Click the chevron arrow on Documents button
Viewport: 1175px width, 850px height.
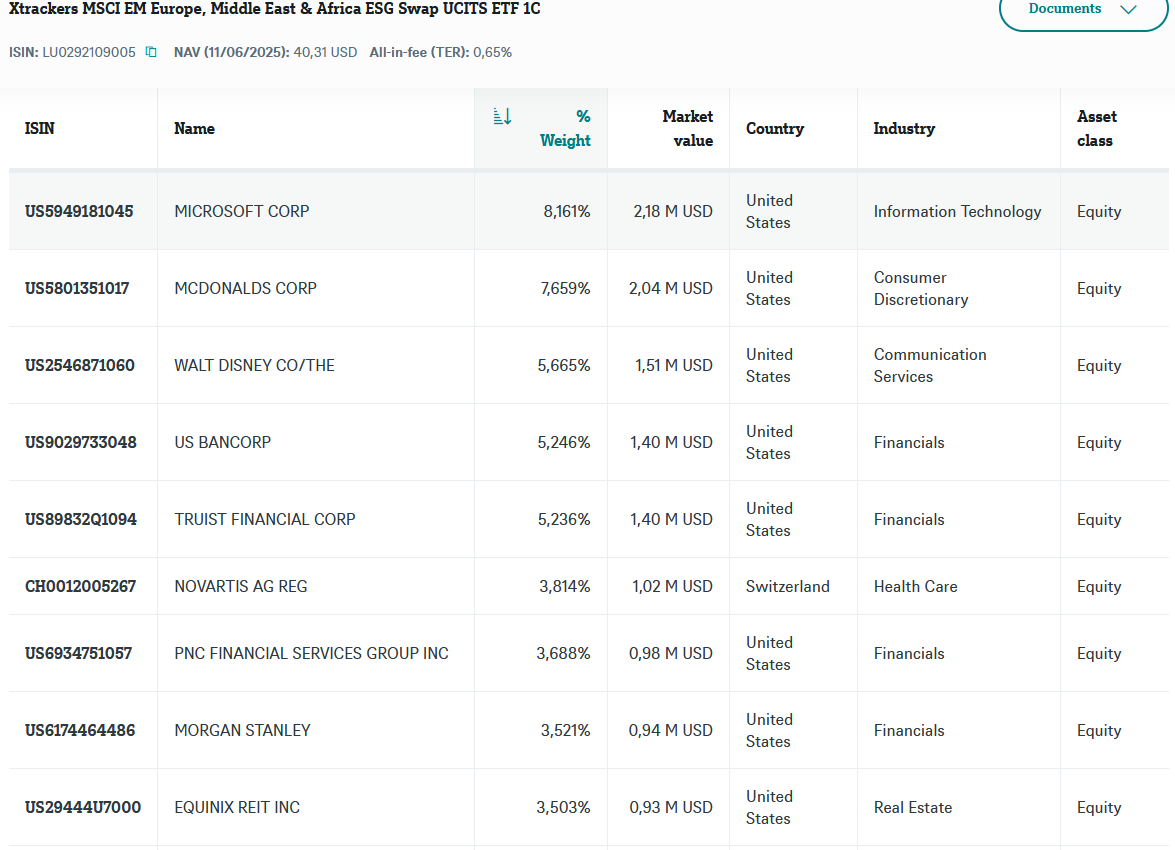click(x=1129, y=9)
